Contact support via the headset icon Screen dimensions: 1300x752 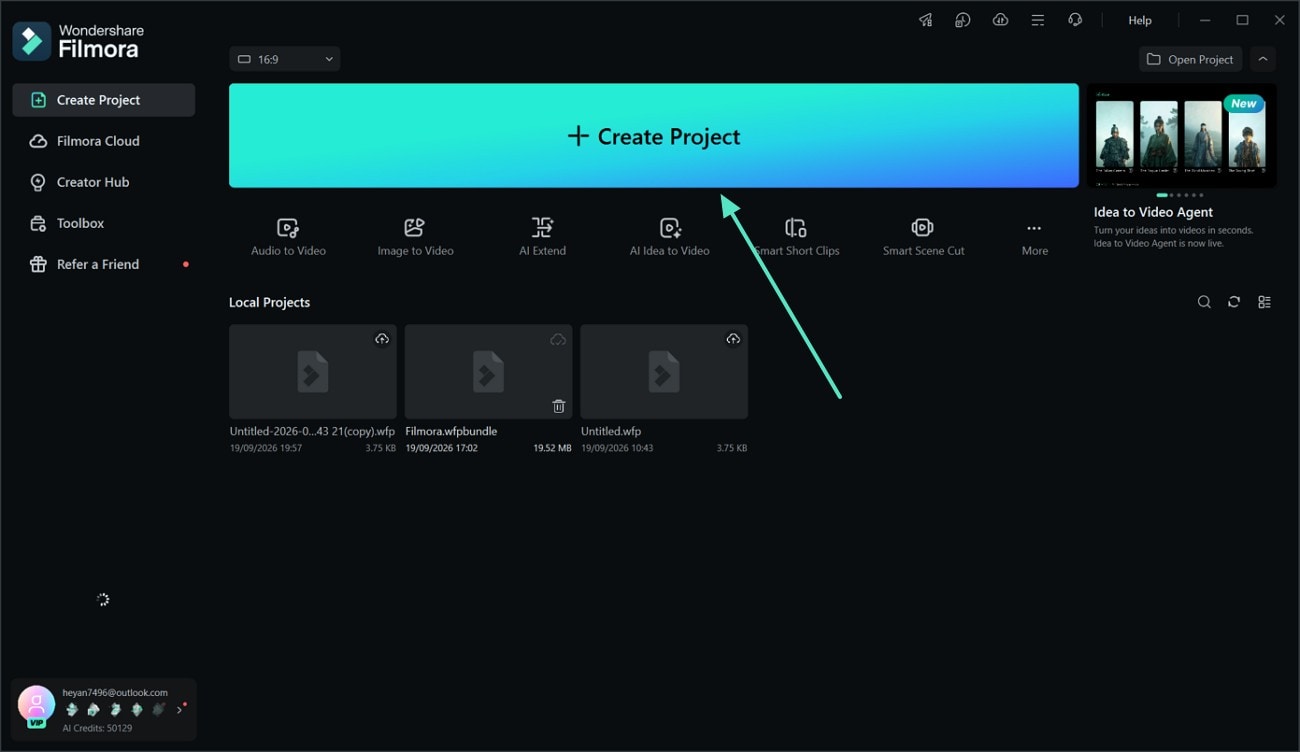tap(1075, 20)
